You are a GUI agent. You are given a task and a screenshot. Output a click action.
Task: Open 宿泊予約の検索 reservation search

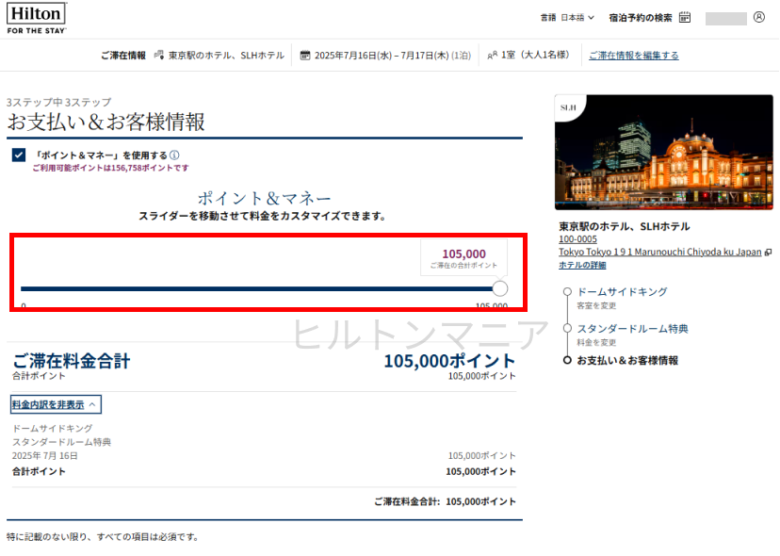point(640,17)
